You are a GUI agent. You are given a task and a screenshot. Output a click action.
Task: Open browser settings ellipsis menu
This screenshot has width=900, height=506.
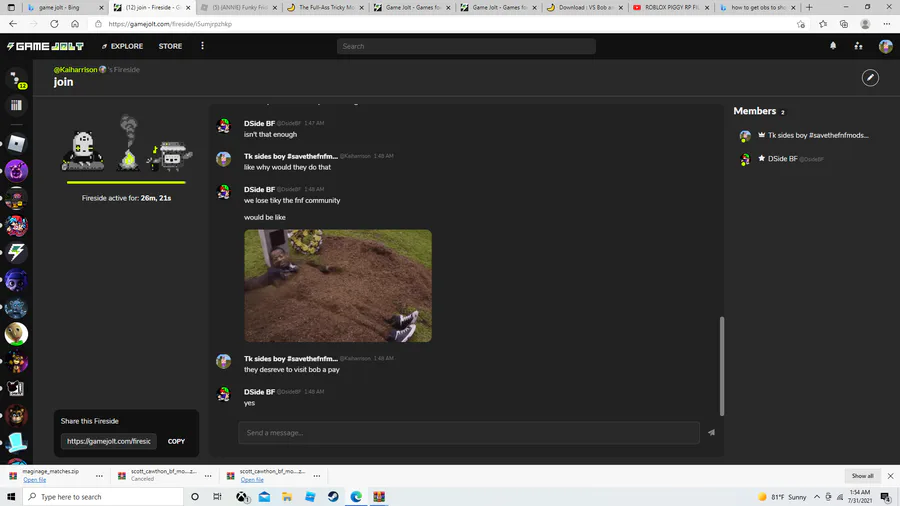tap(887, 24)
